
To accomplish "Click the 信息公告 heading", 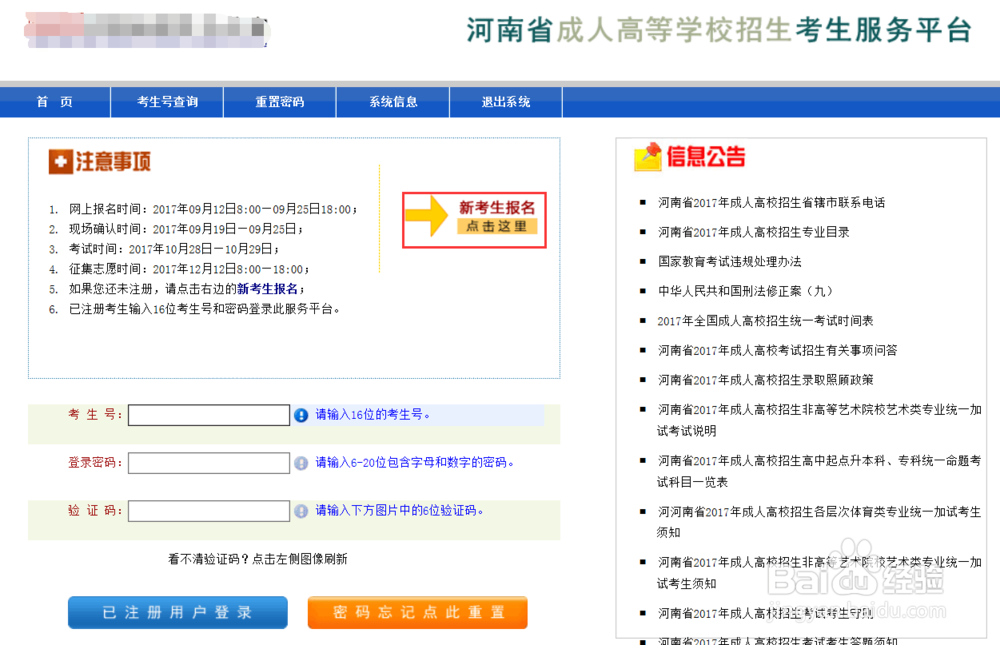I will [706, 156].
